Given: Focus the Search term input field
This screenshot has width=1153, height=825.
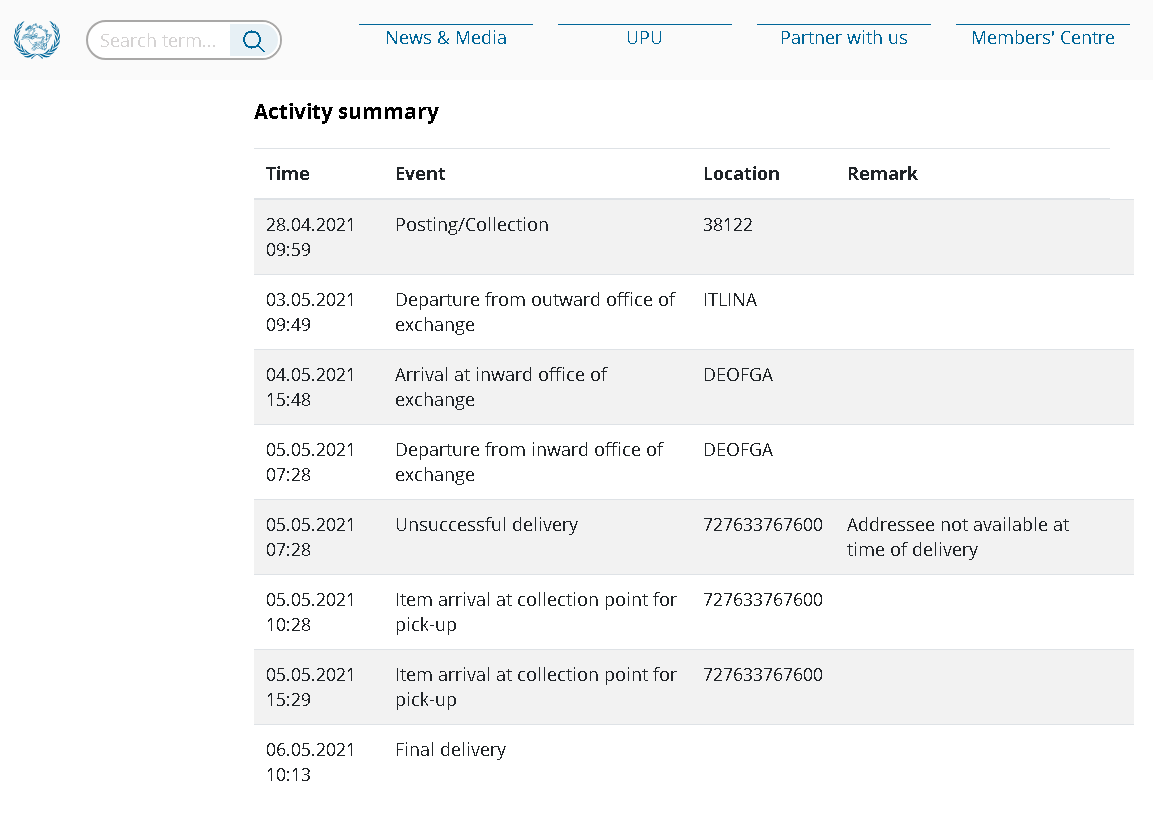Looking at the screenshot, I should (x=158, y=41).
